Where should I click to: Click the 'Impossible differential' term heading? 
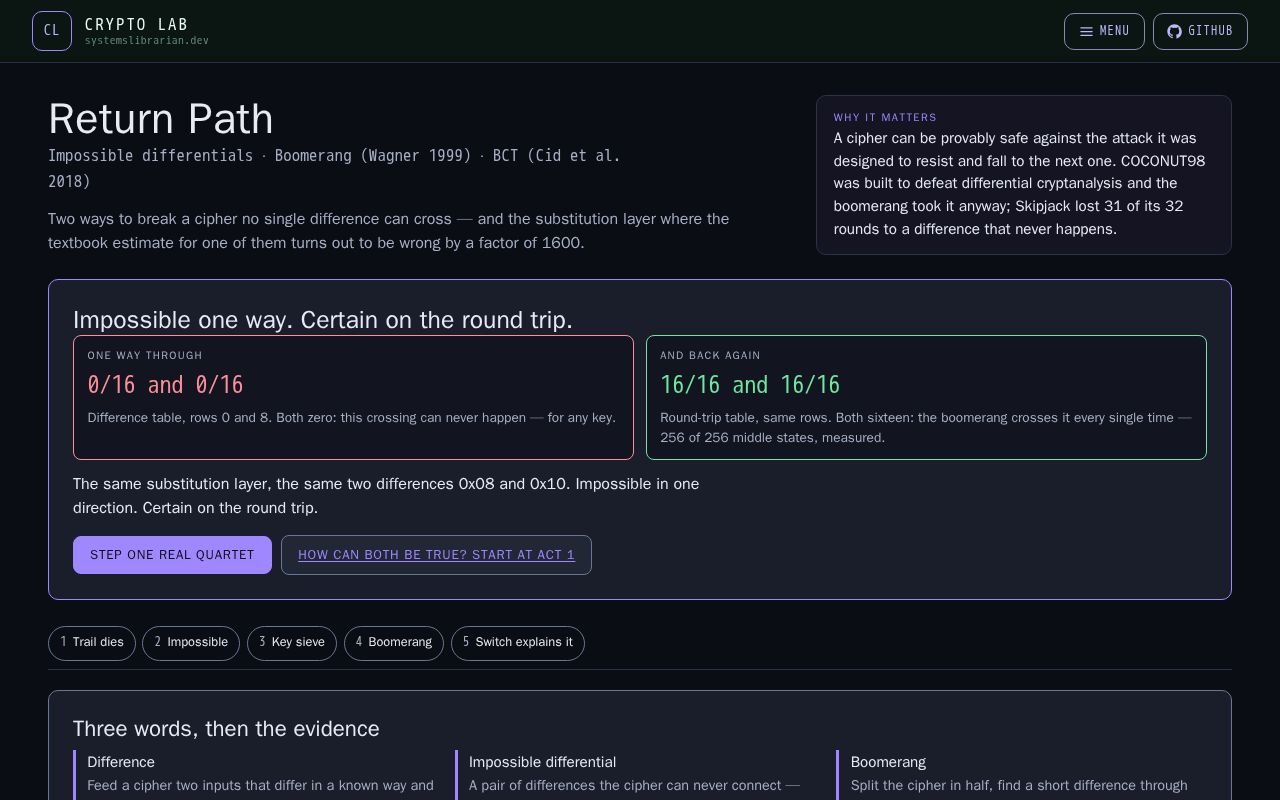pos(542,762)
